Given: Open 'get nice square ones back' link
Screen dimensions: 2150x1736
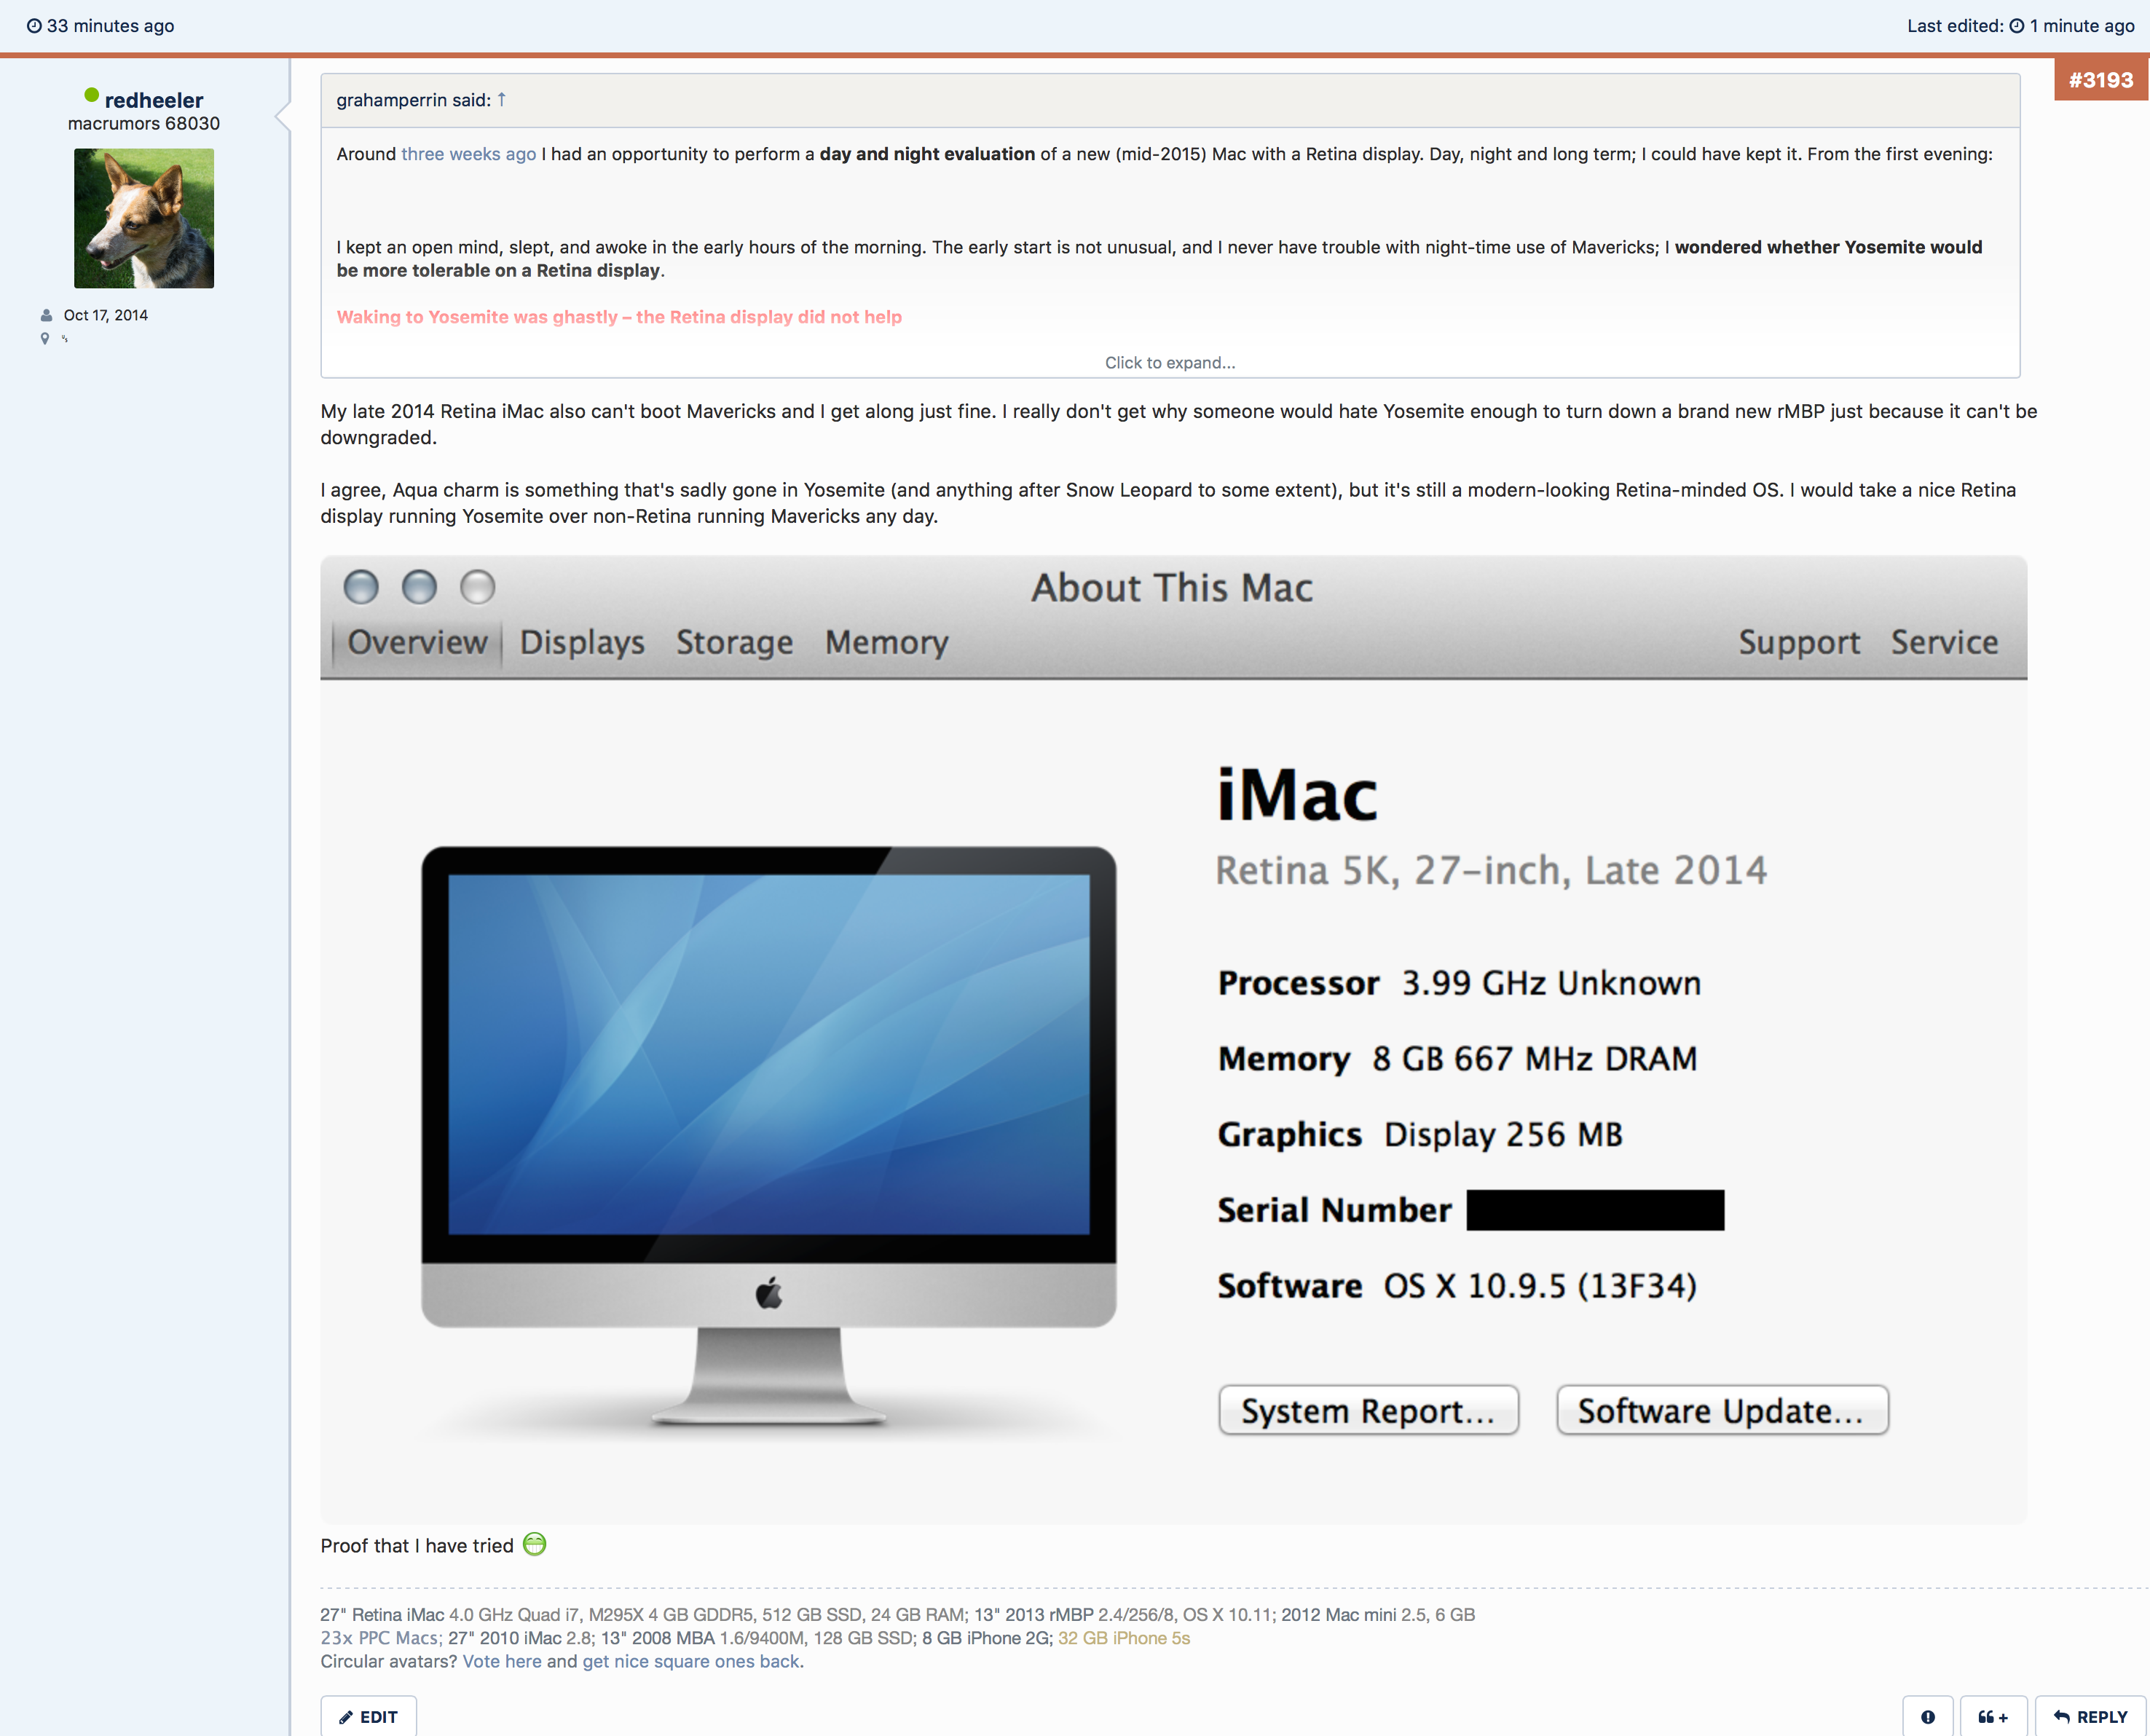Looking at the screenshot, I should [x=691, y=1661].
